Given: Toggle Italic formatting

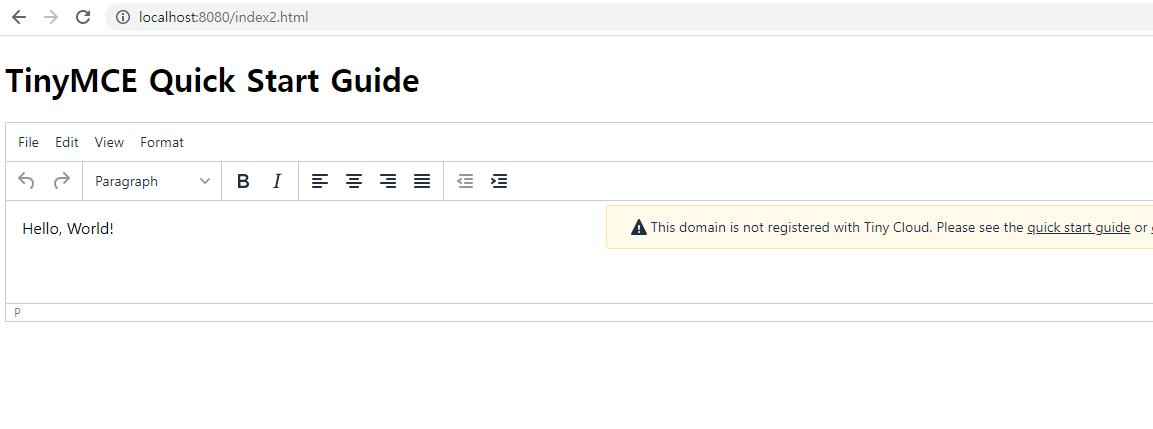Looking at the screenshot, I should point(277,181).
